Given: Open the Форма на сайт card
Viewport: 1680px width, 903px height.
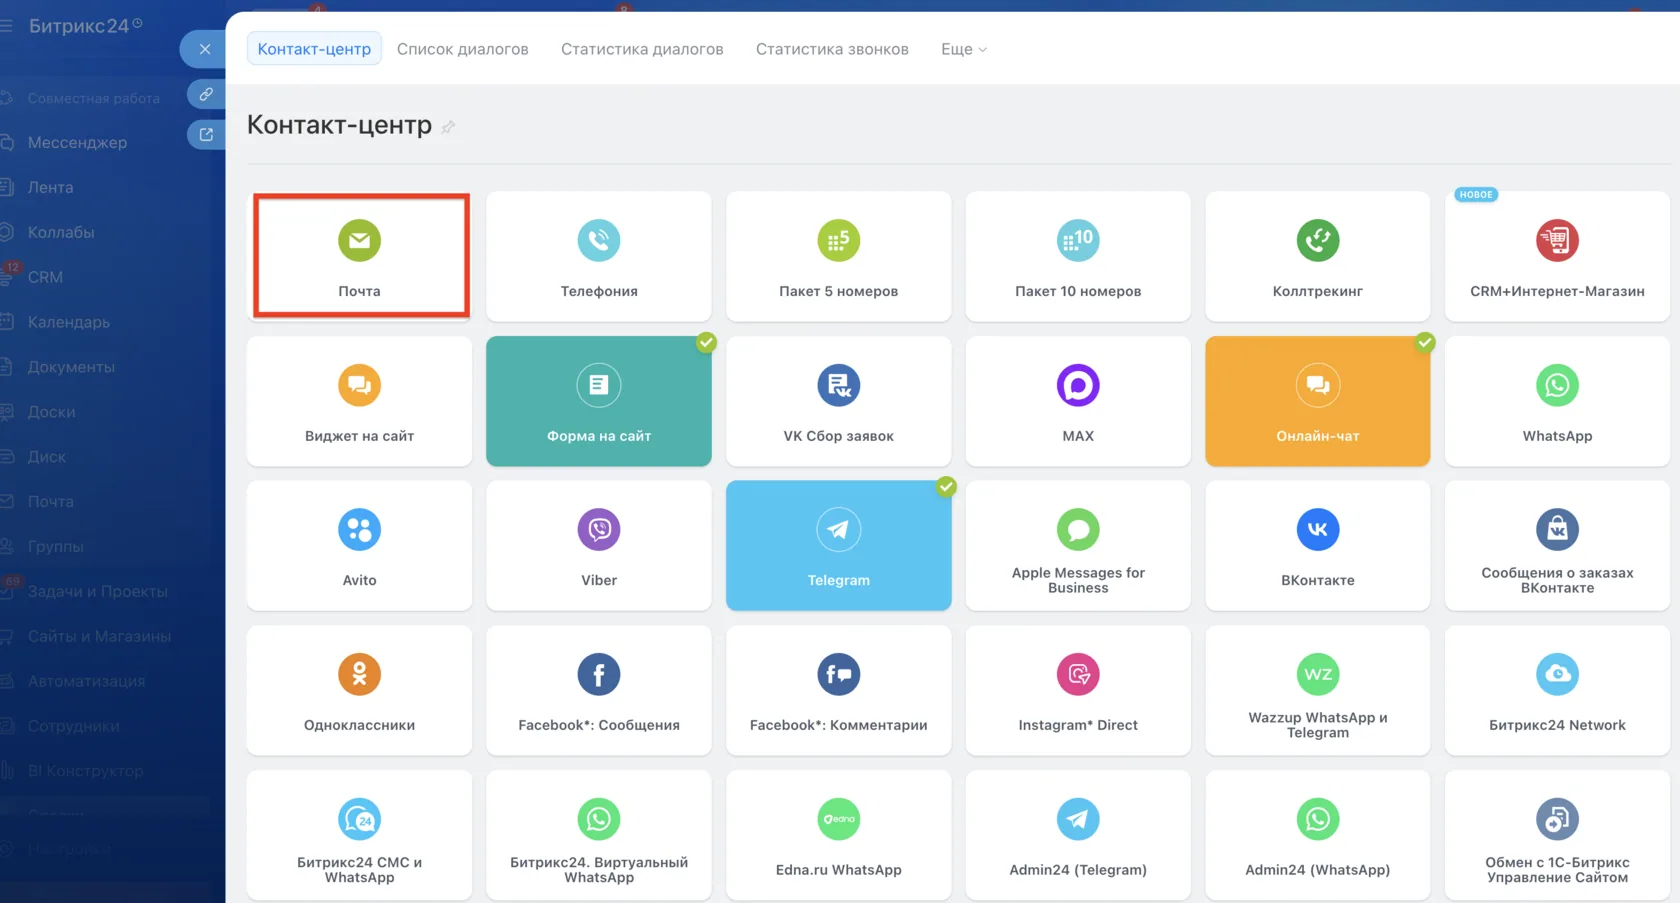Looking at the screenshot, I should [599, 401].
